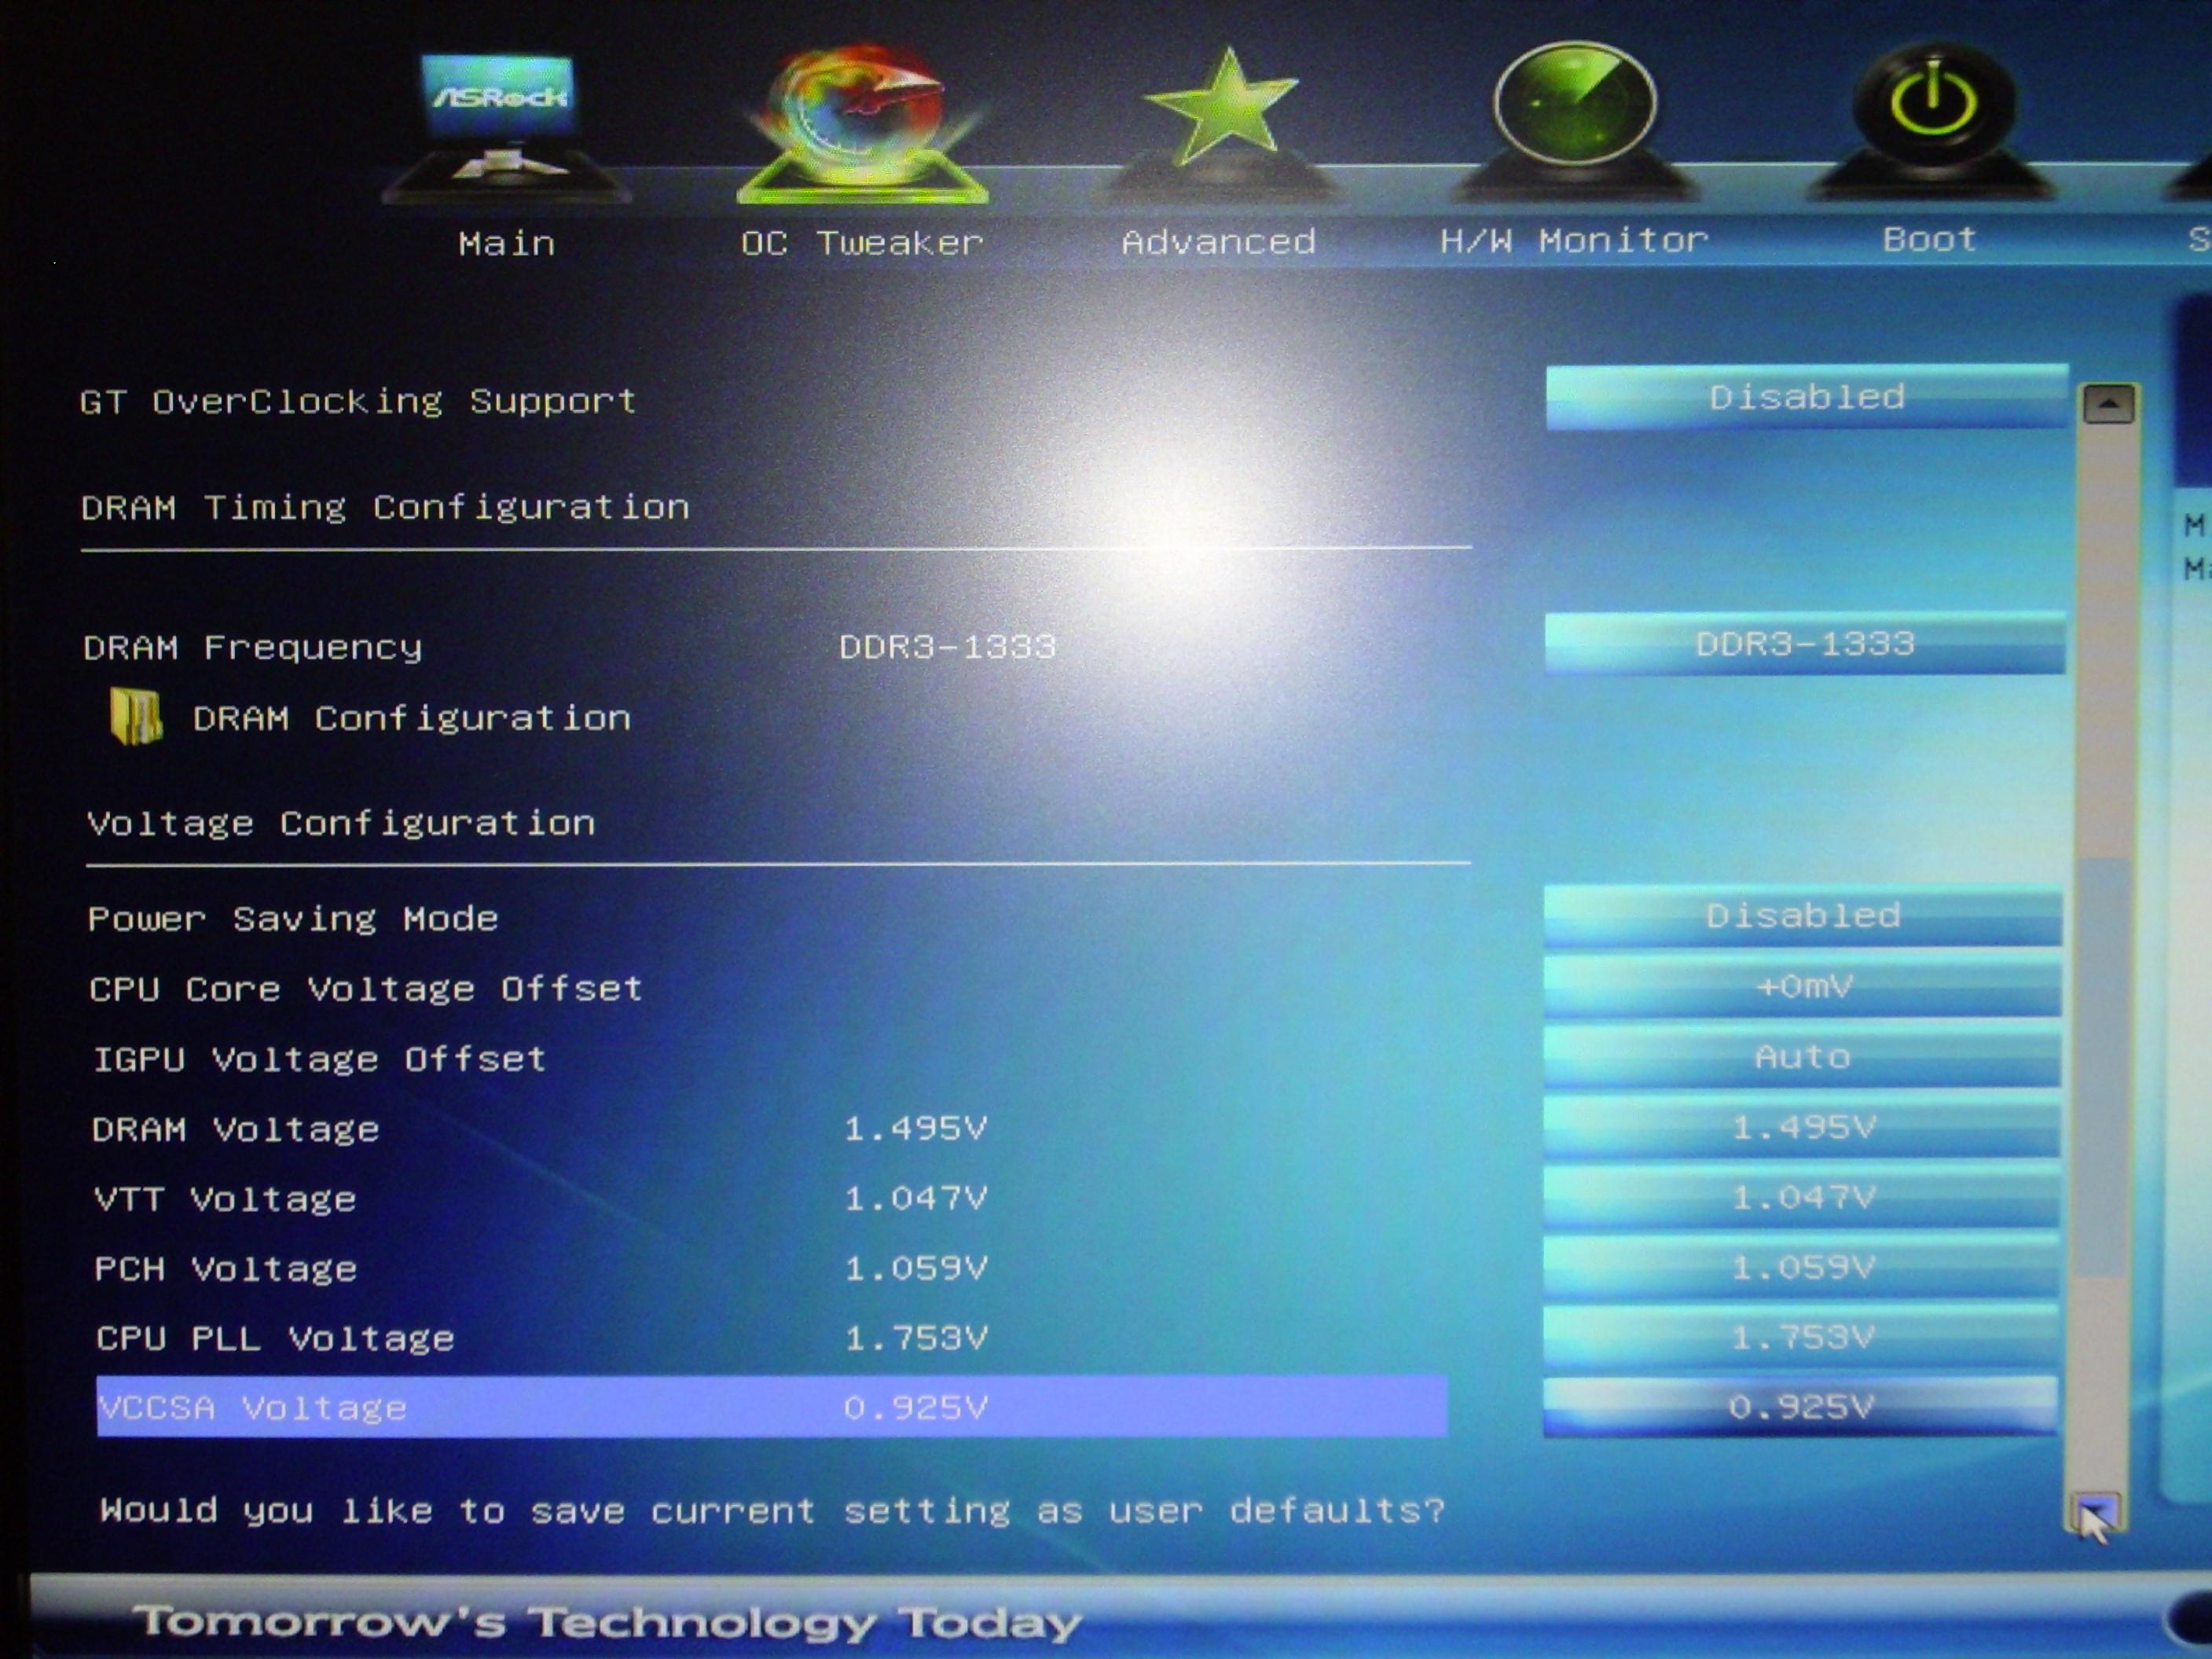Click the scroll up arrow button

(2108, 405)
